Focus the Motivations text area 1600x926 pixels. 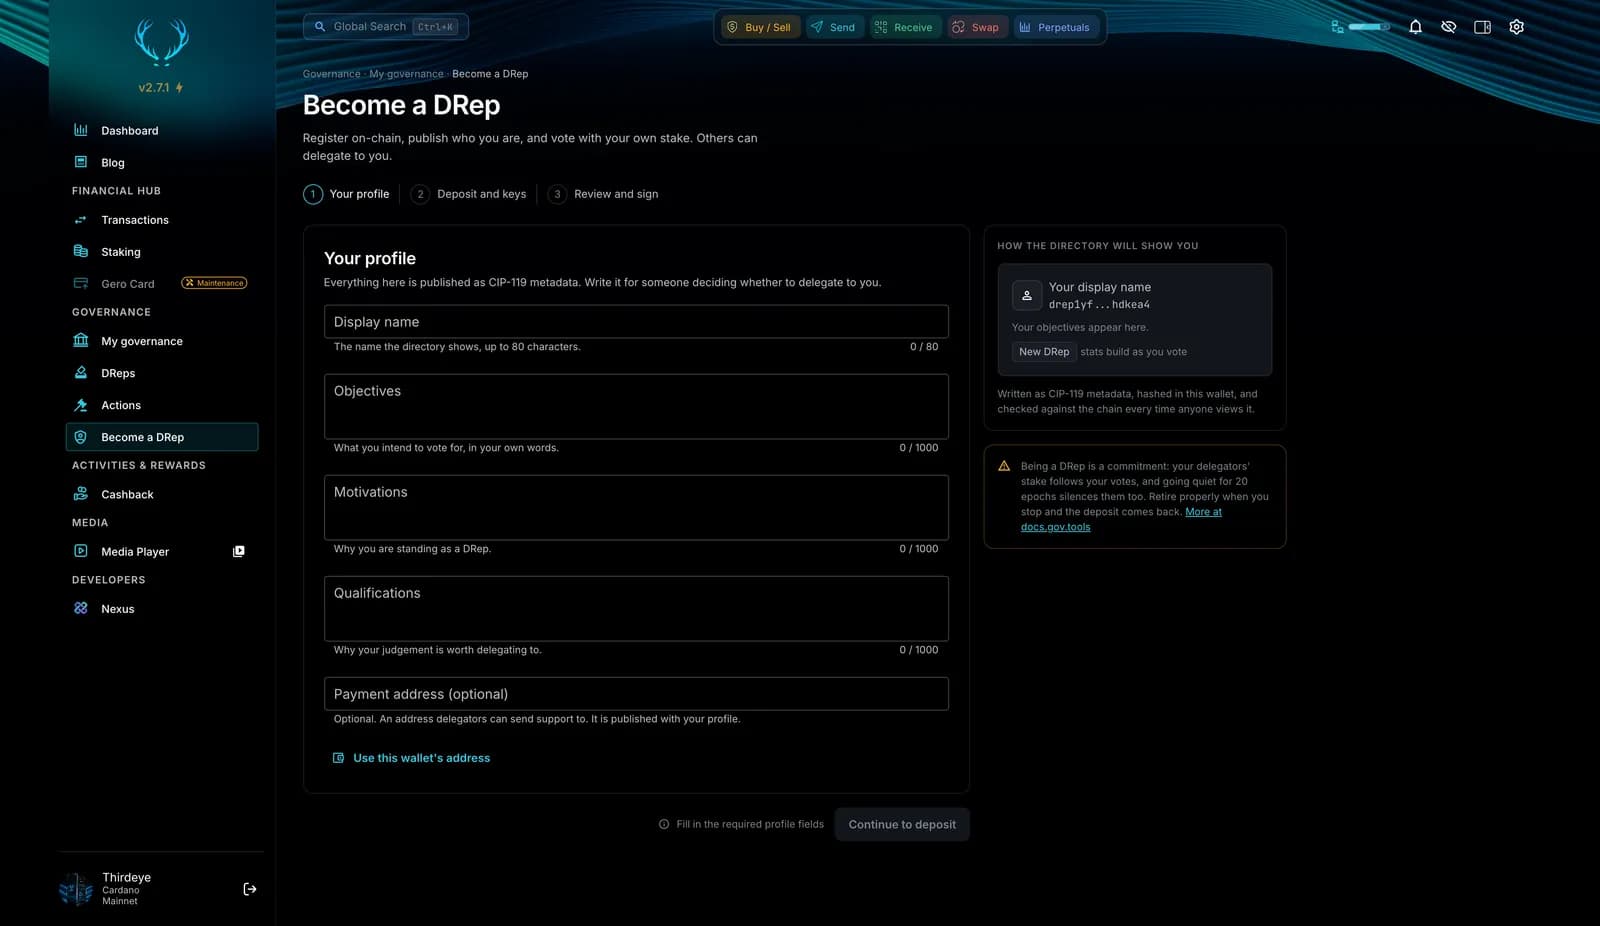[x=636, y=507]
